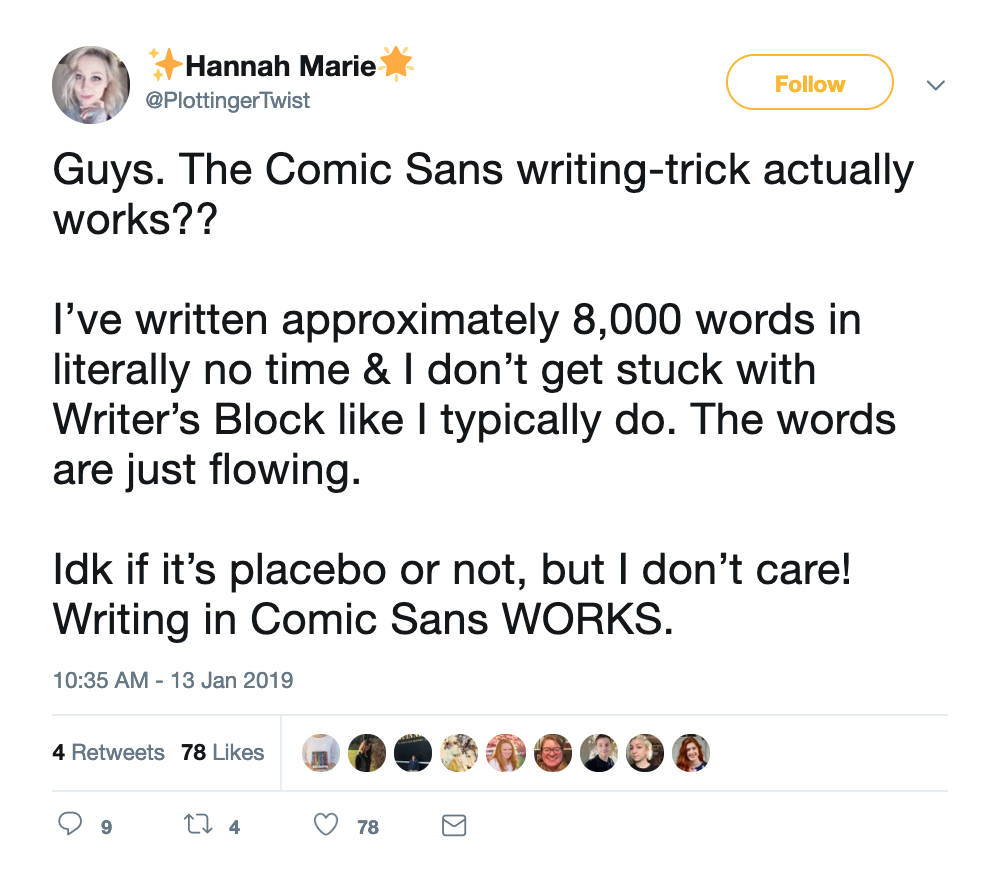Open the 4 Retweets list
The width and height of the screenshot is (1004, 876).
[x=109, y=753]
